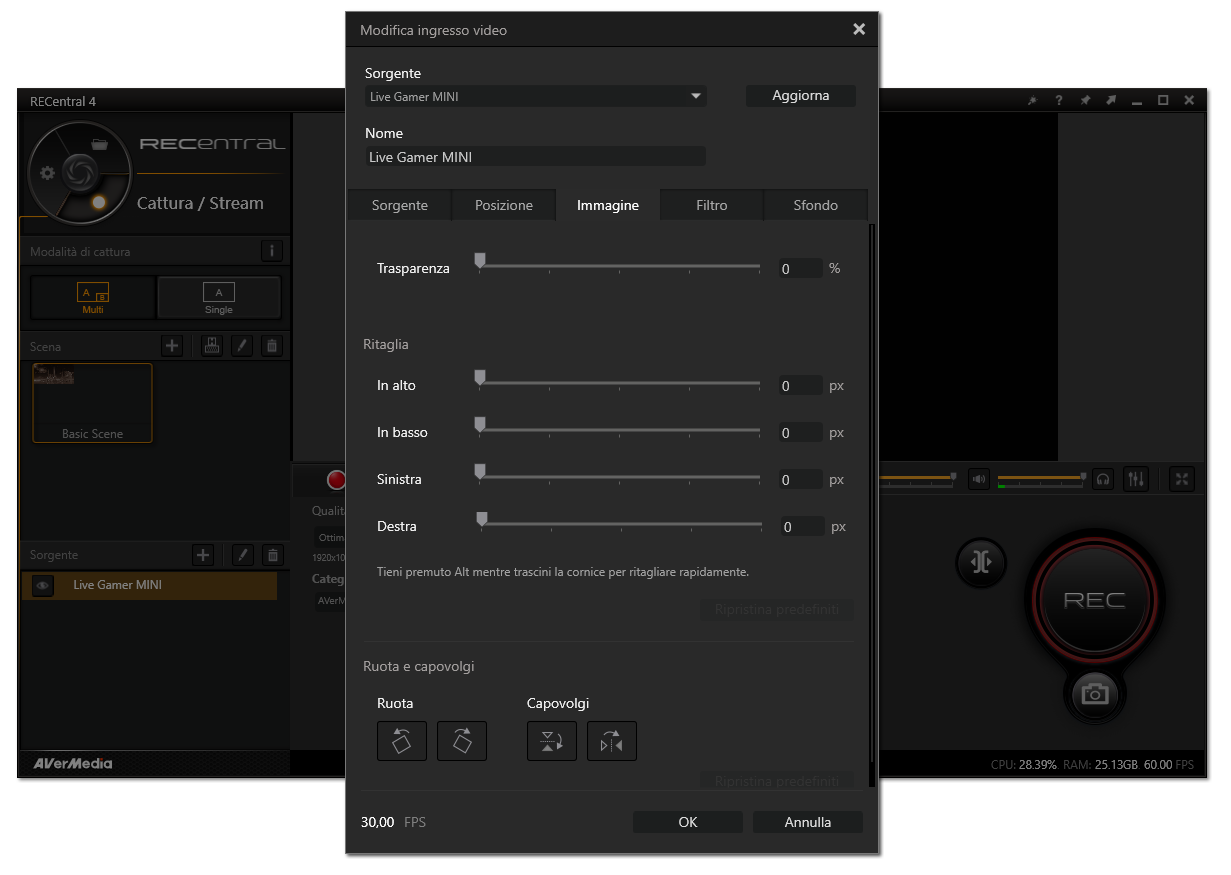Select Multi capture mode
The image size is (1231, 875).
click(x=93, y=297)
